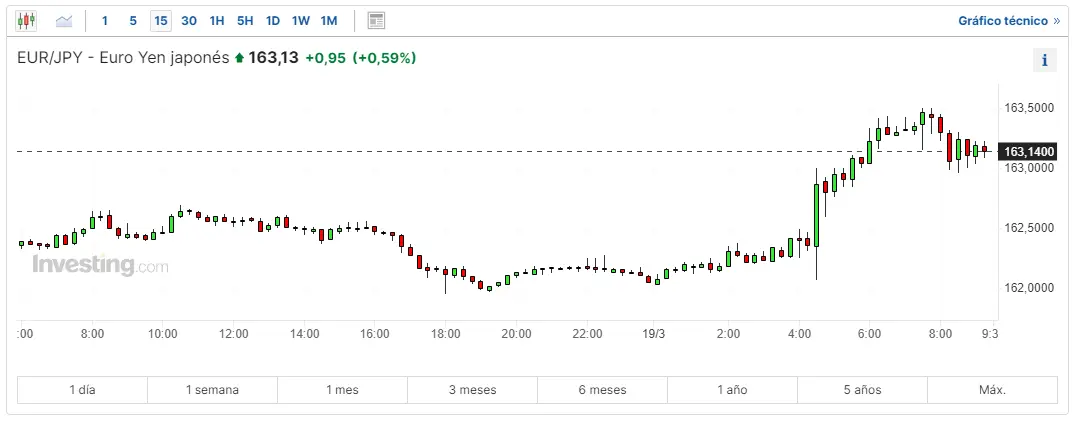Show the 3 meses range
This screenshot has height=423, width=1075.
click(472, 390)
